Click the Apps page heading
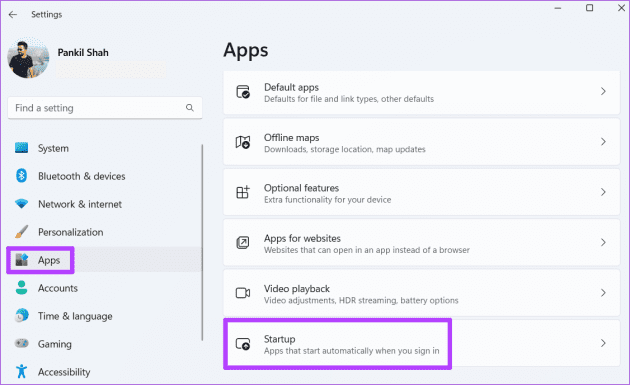Viewport: 630px width, 385px height. pyautogui.click(x=245, y=51)
